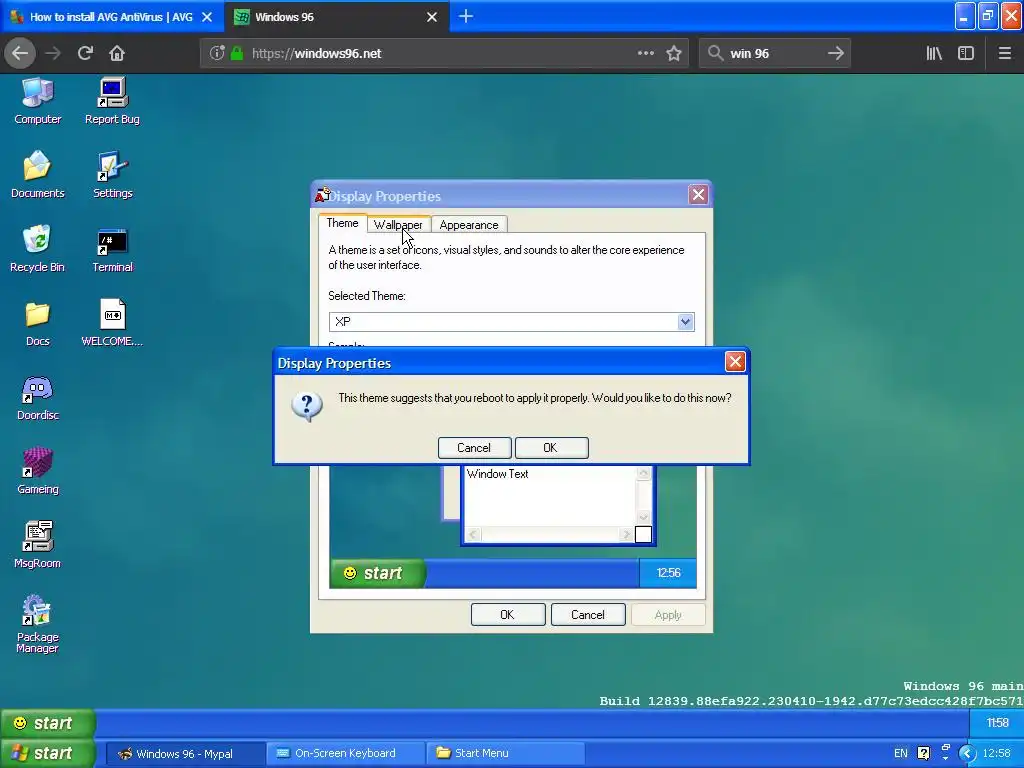Reload the windows96.net page
Image resolution: width=1024 pixels, height=768 pixels.
pyautogui.click(x=85, y=54)
